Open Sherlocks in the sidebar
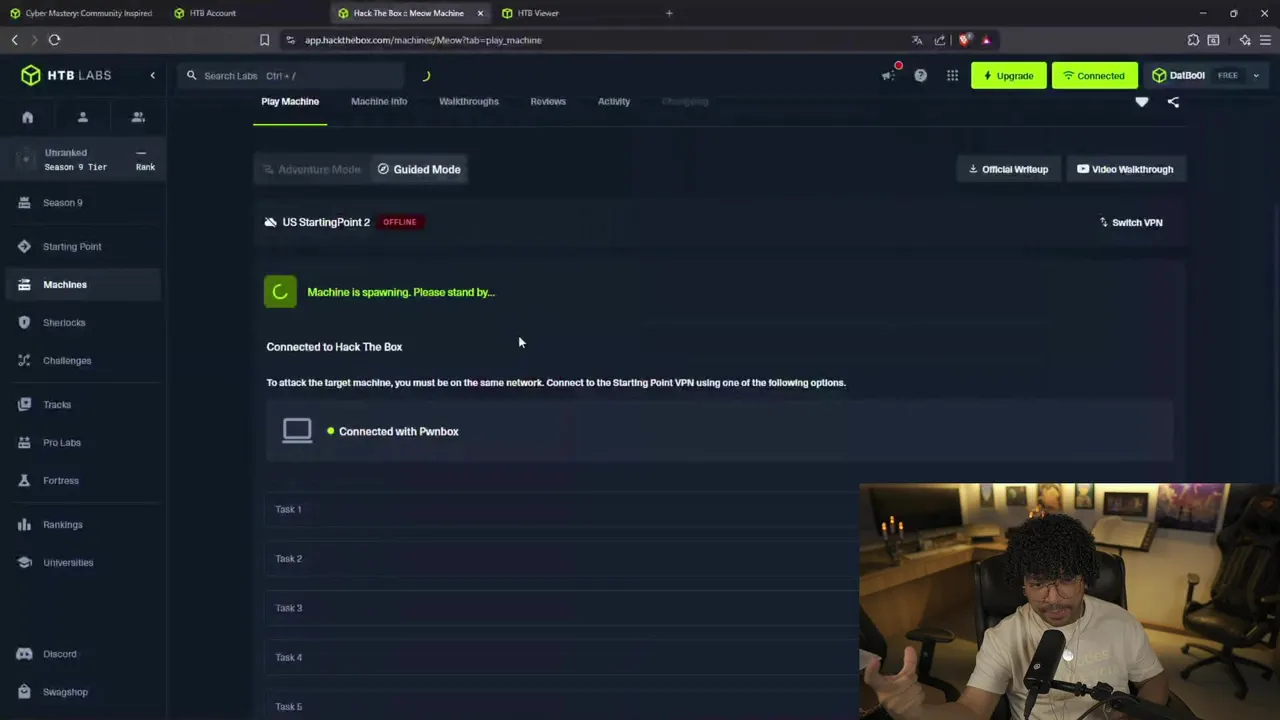Screen dimensions: 1280x720 tap(83, 322)
